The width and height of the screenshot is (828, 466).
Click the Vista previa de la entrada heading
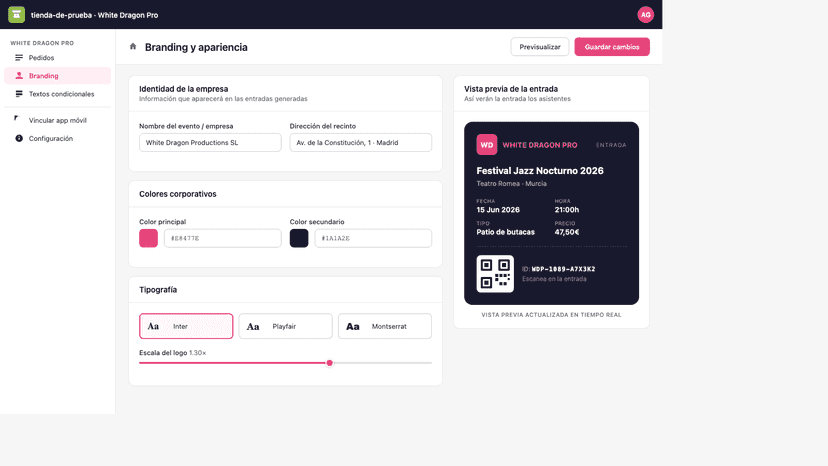point(511,89)
